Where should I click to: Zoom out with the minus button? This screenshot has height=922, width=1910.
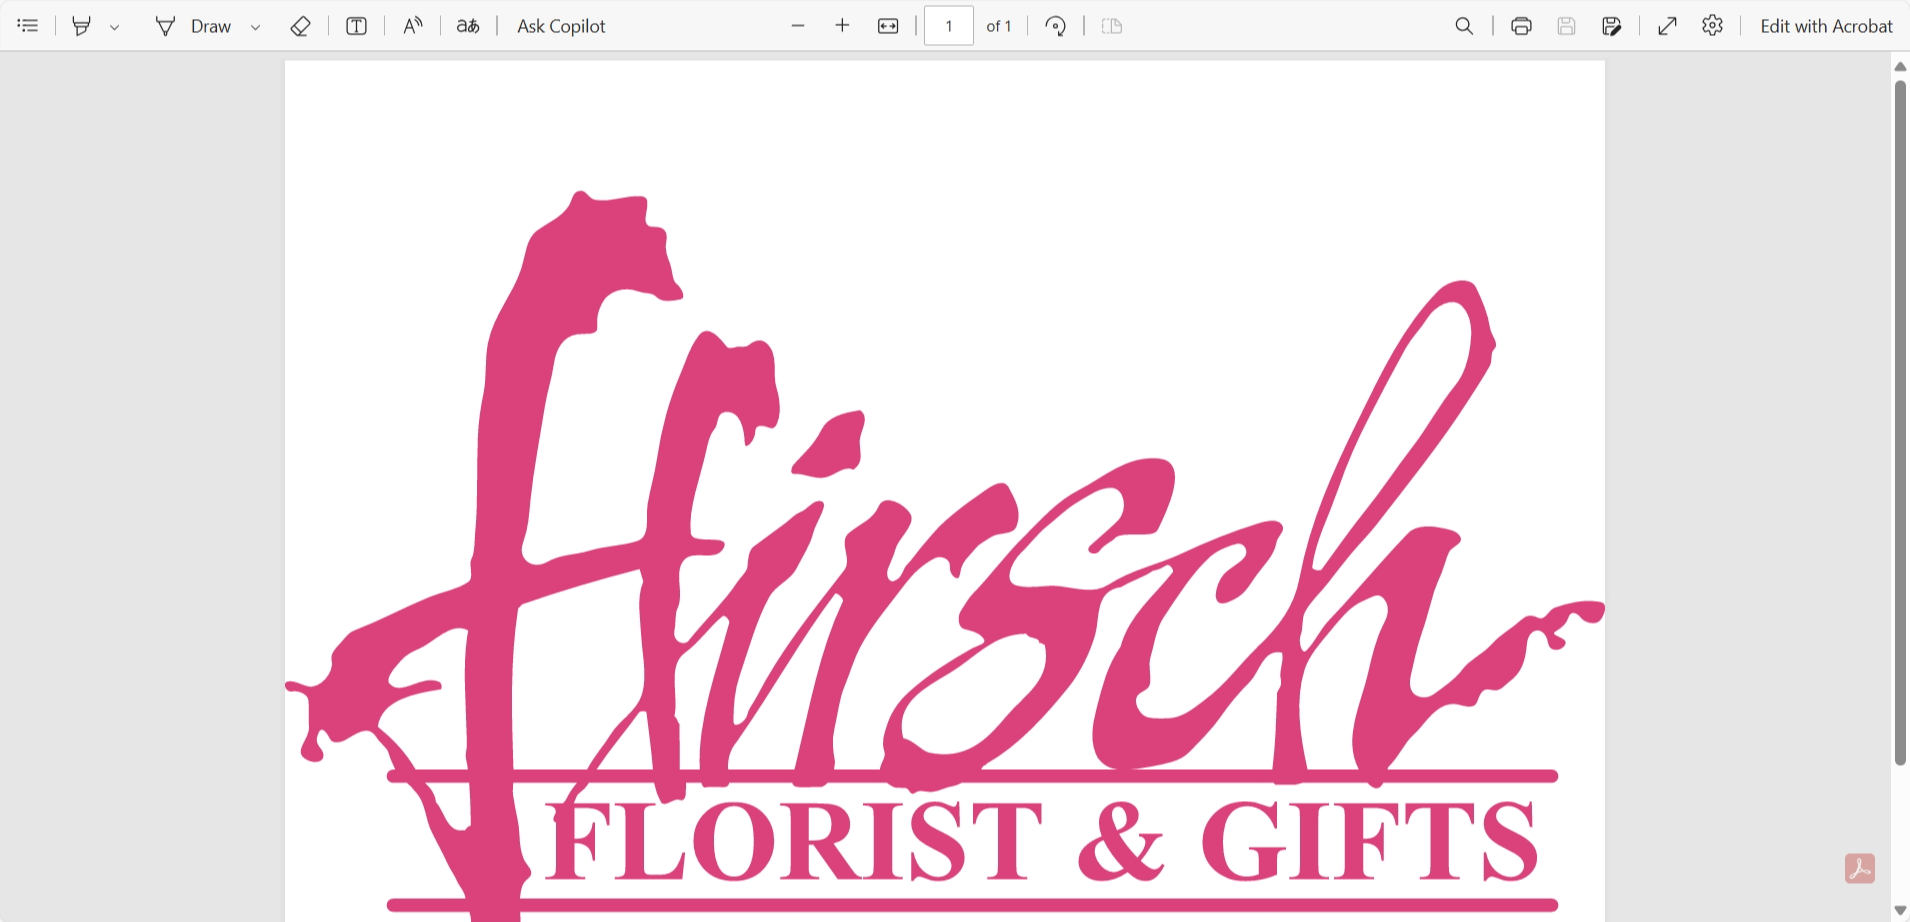798,26
